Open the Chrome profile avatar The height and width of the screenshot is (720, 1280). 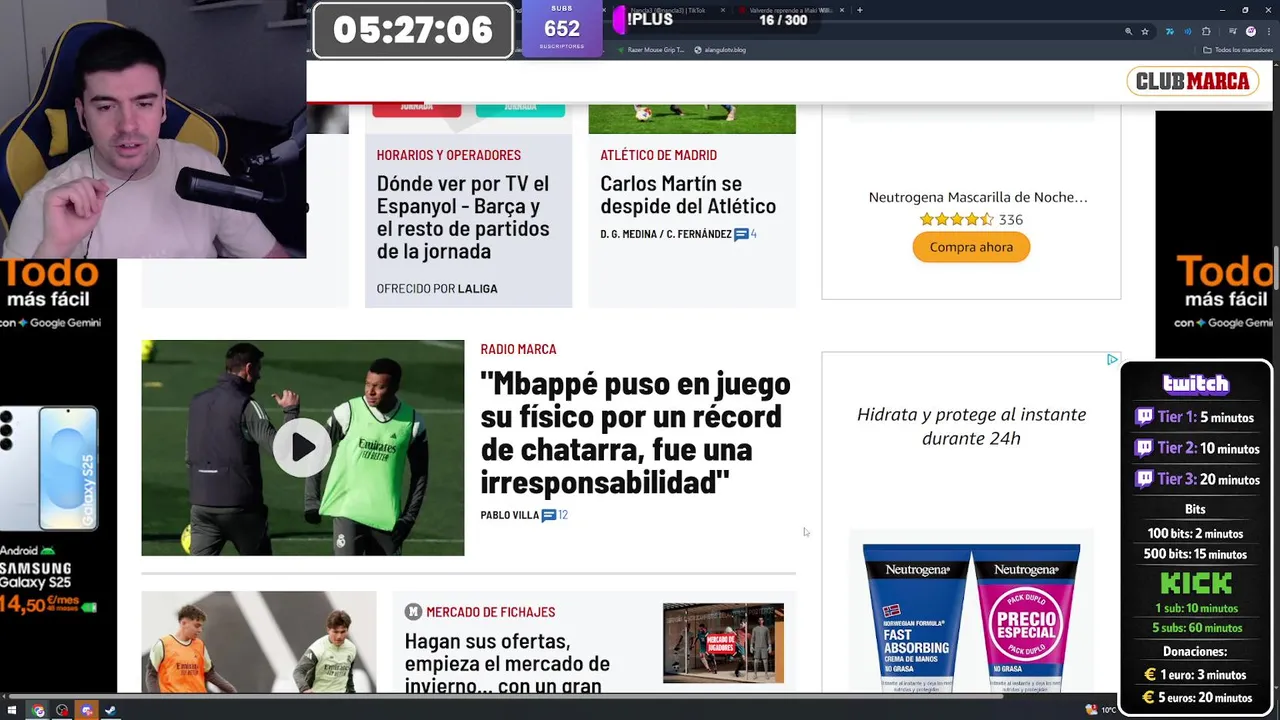click(1250, 32)
